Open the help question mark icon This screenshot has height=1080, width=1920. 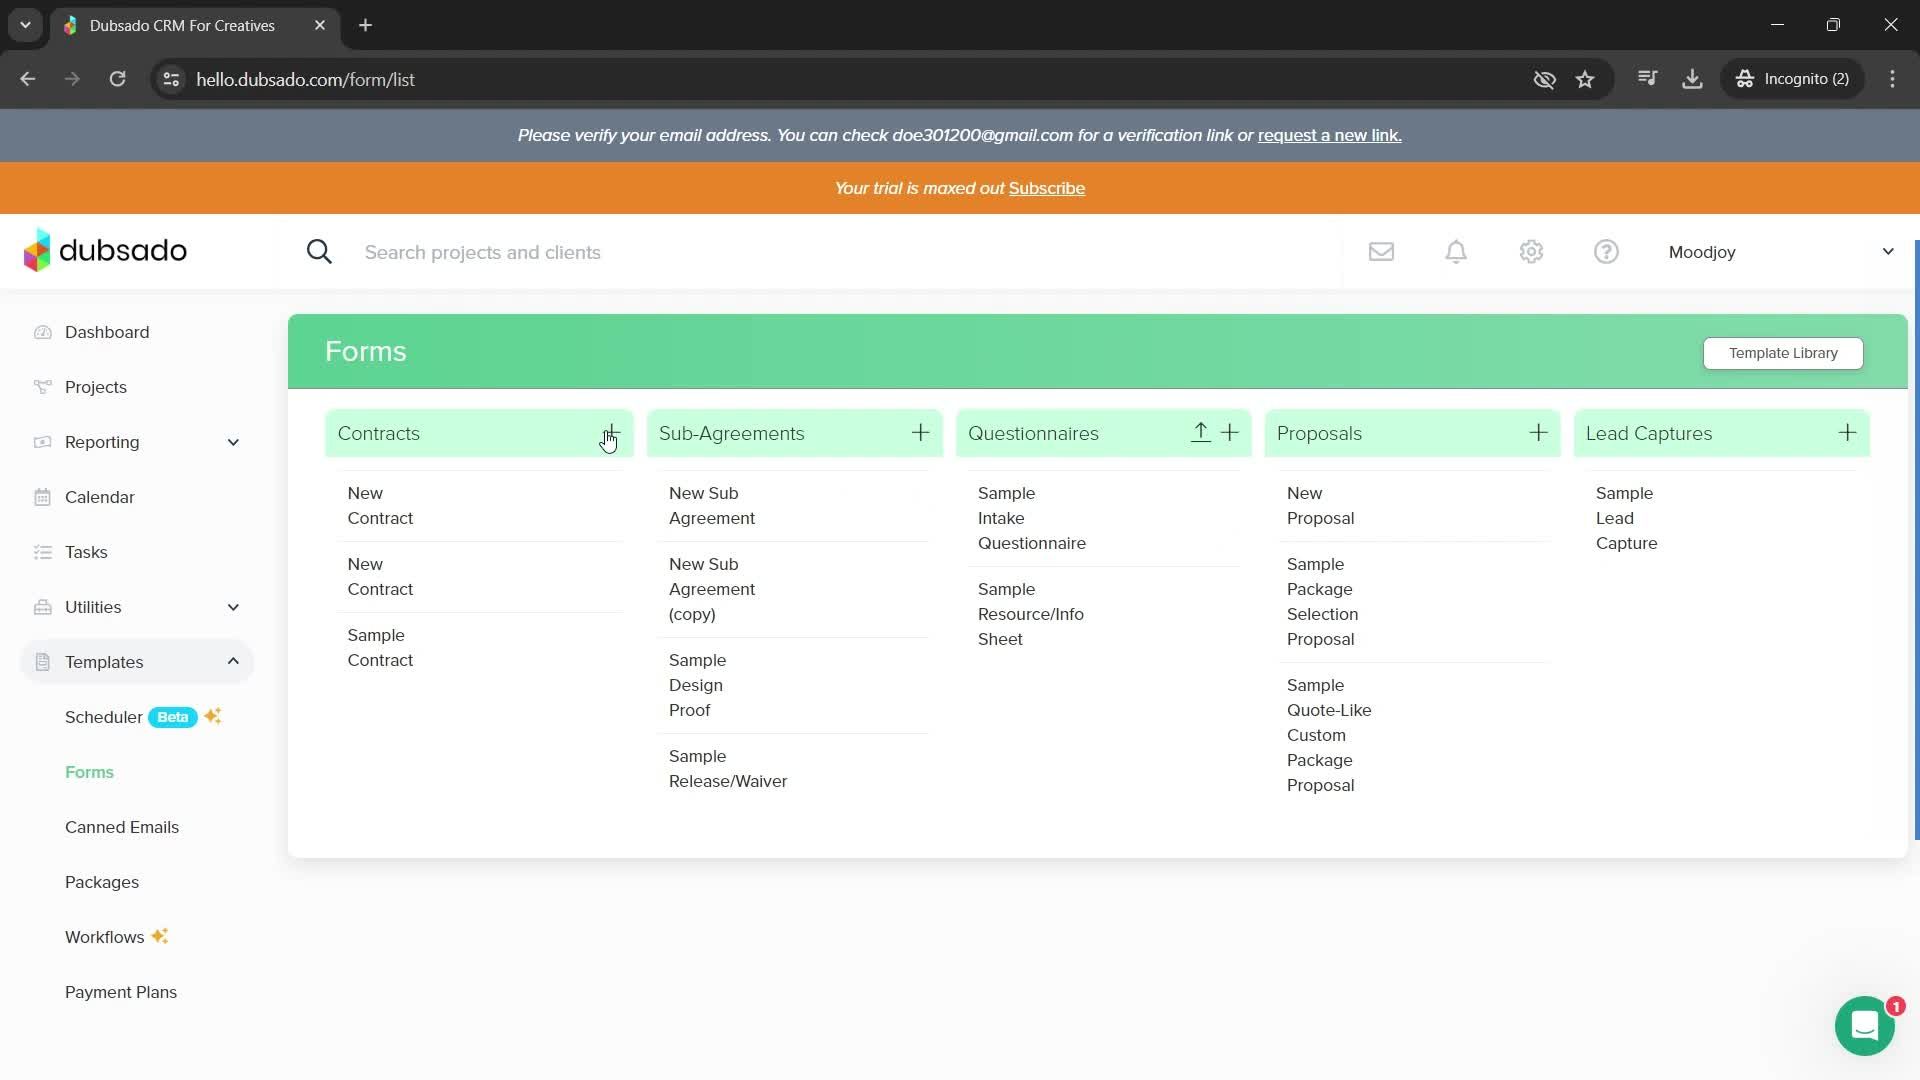pos(1606,252)
